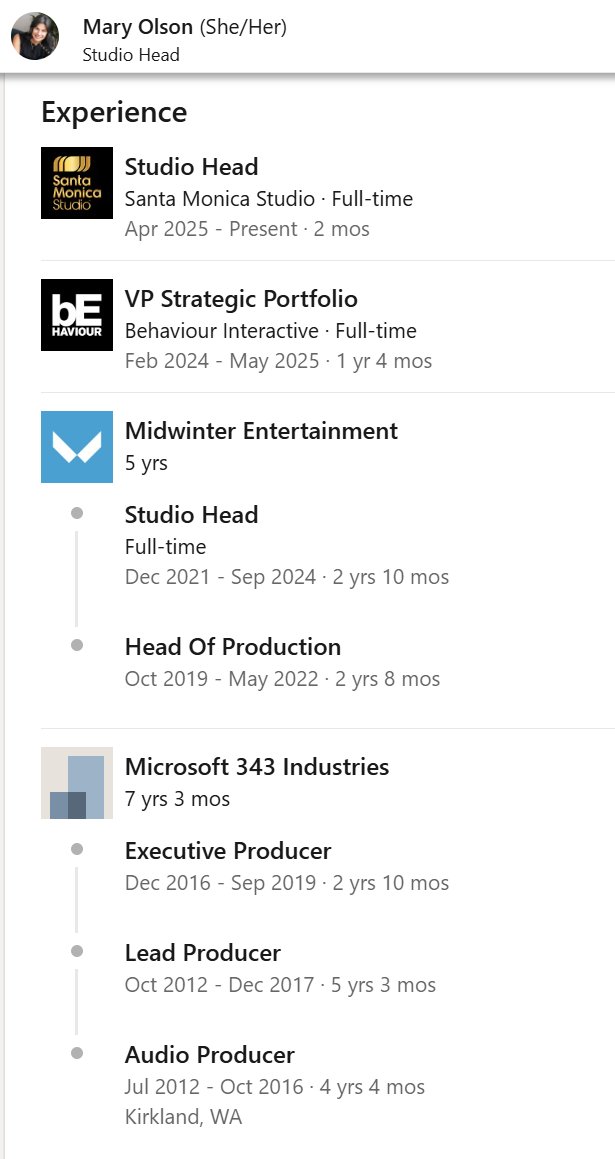The height and width of the screenshot is (1159, 615).
Task: Open the Santa Monica Studio logo
Action: [x=77, y=183]
